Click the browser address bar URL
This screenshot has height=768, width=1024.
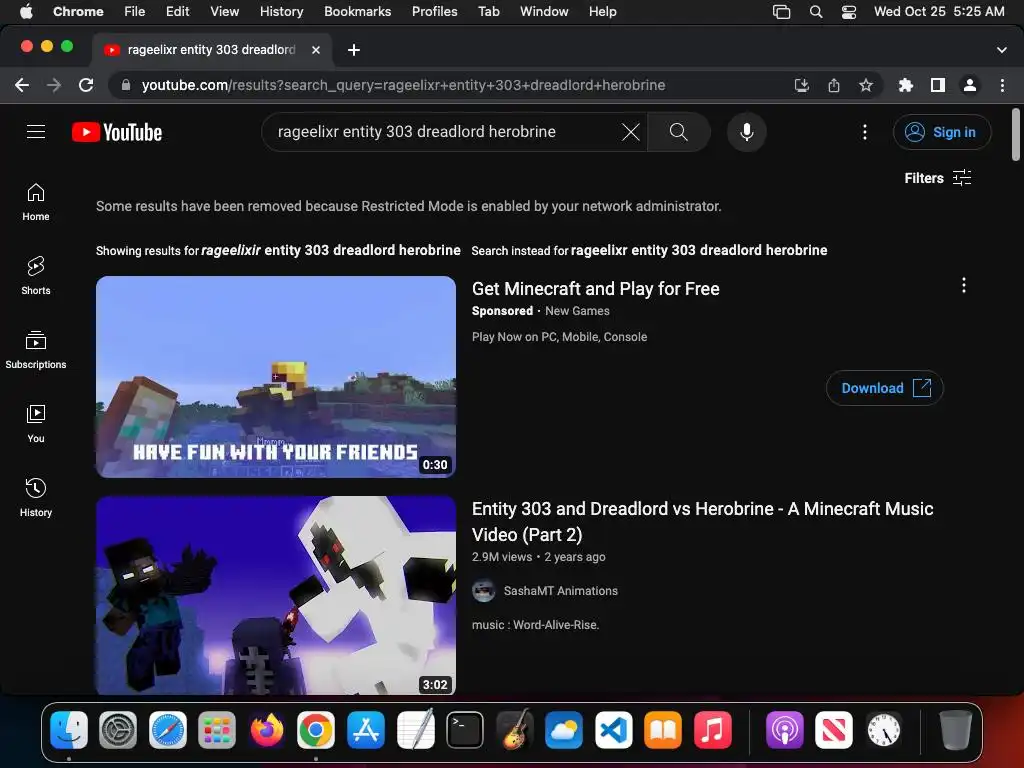(x=404, y=85)
